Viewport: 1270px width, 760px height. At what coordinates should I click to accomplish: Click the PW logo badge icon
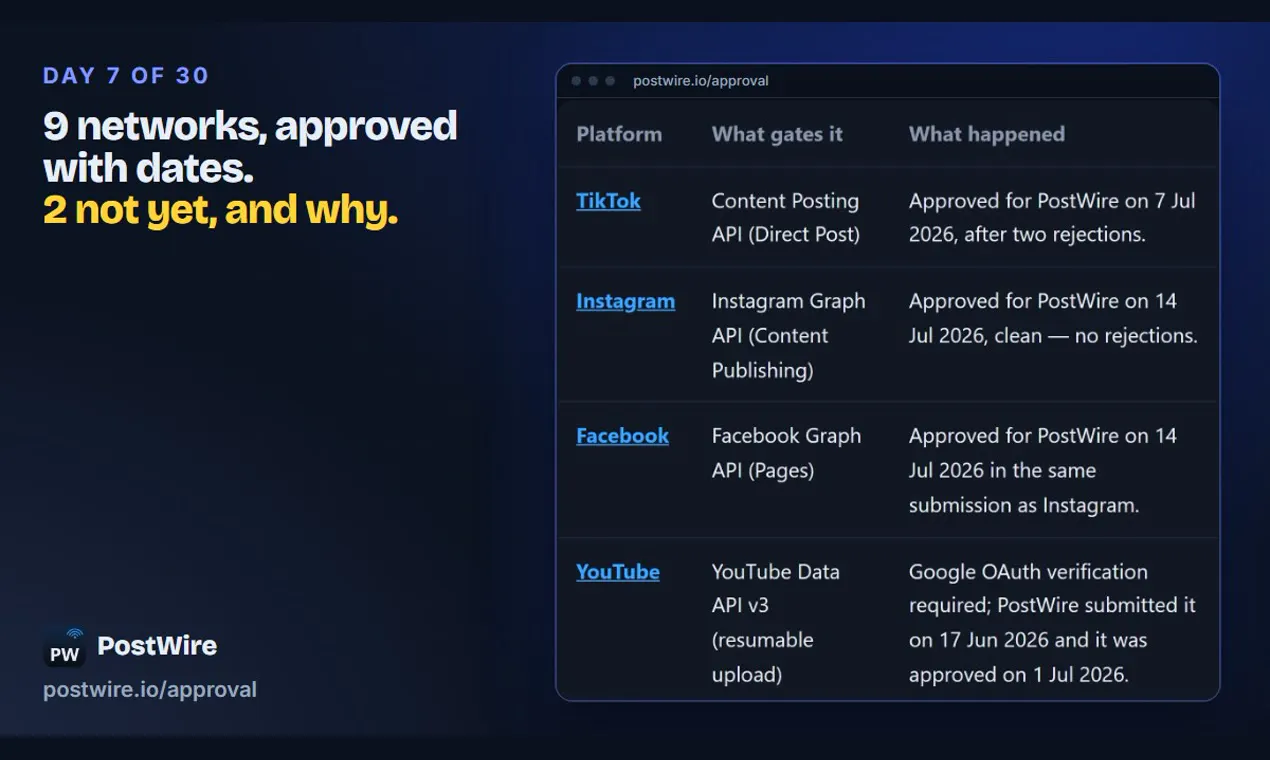point(65,648)
